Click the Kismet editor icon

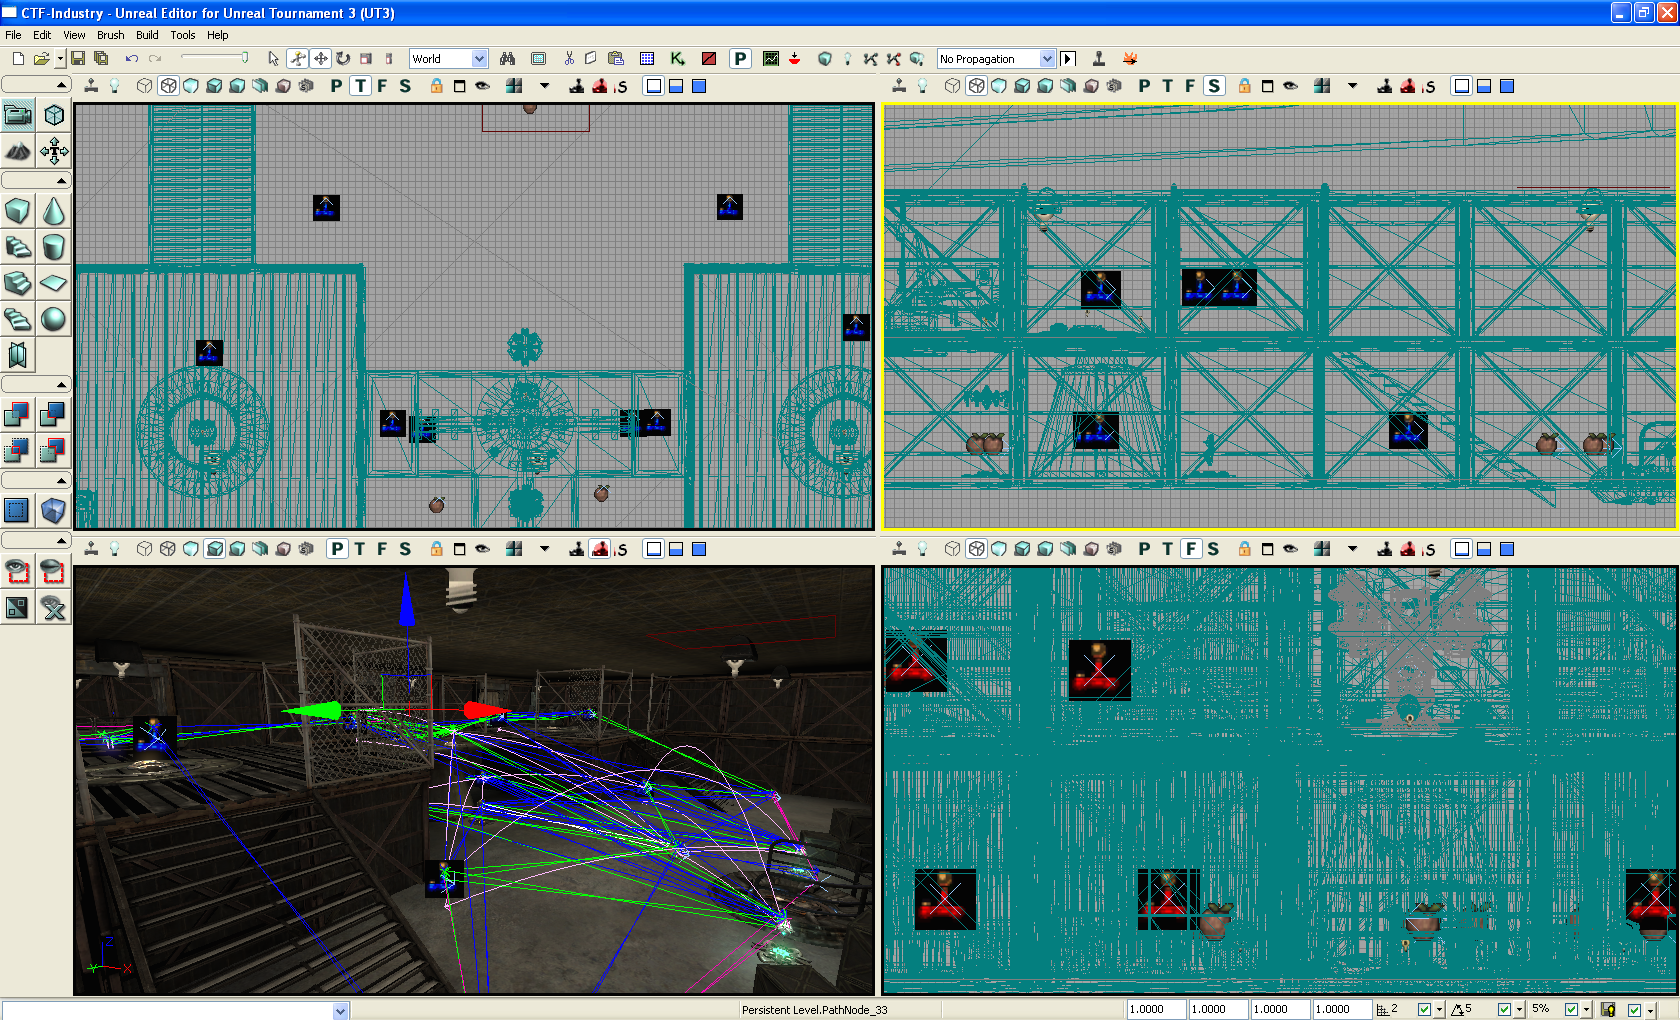click(677, 59)
